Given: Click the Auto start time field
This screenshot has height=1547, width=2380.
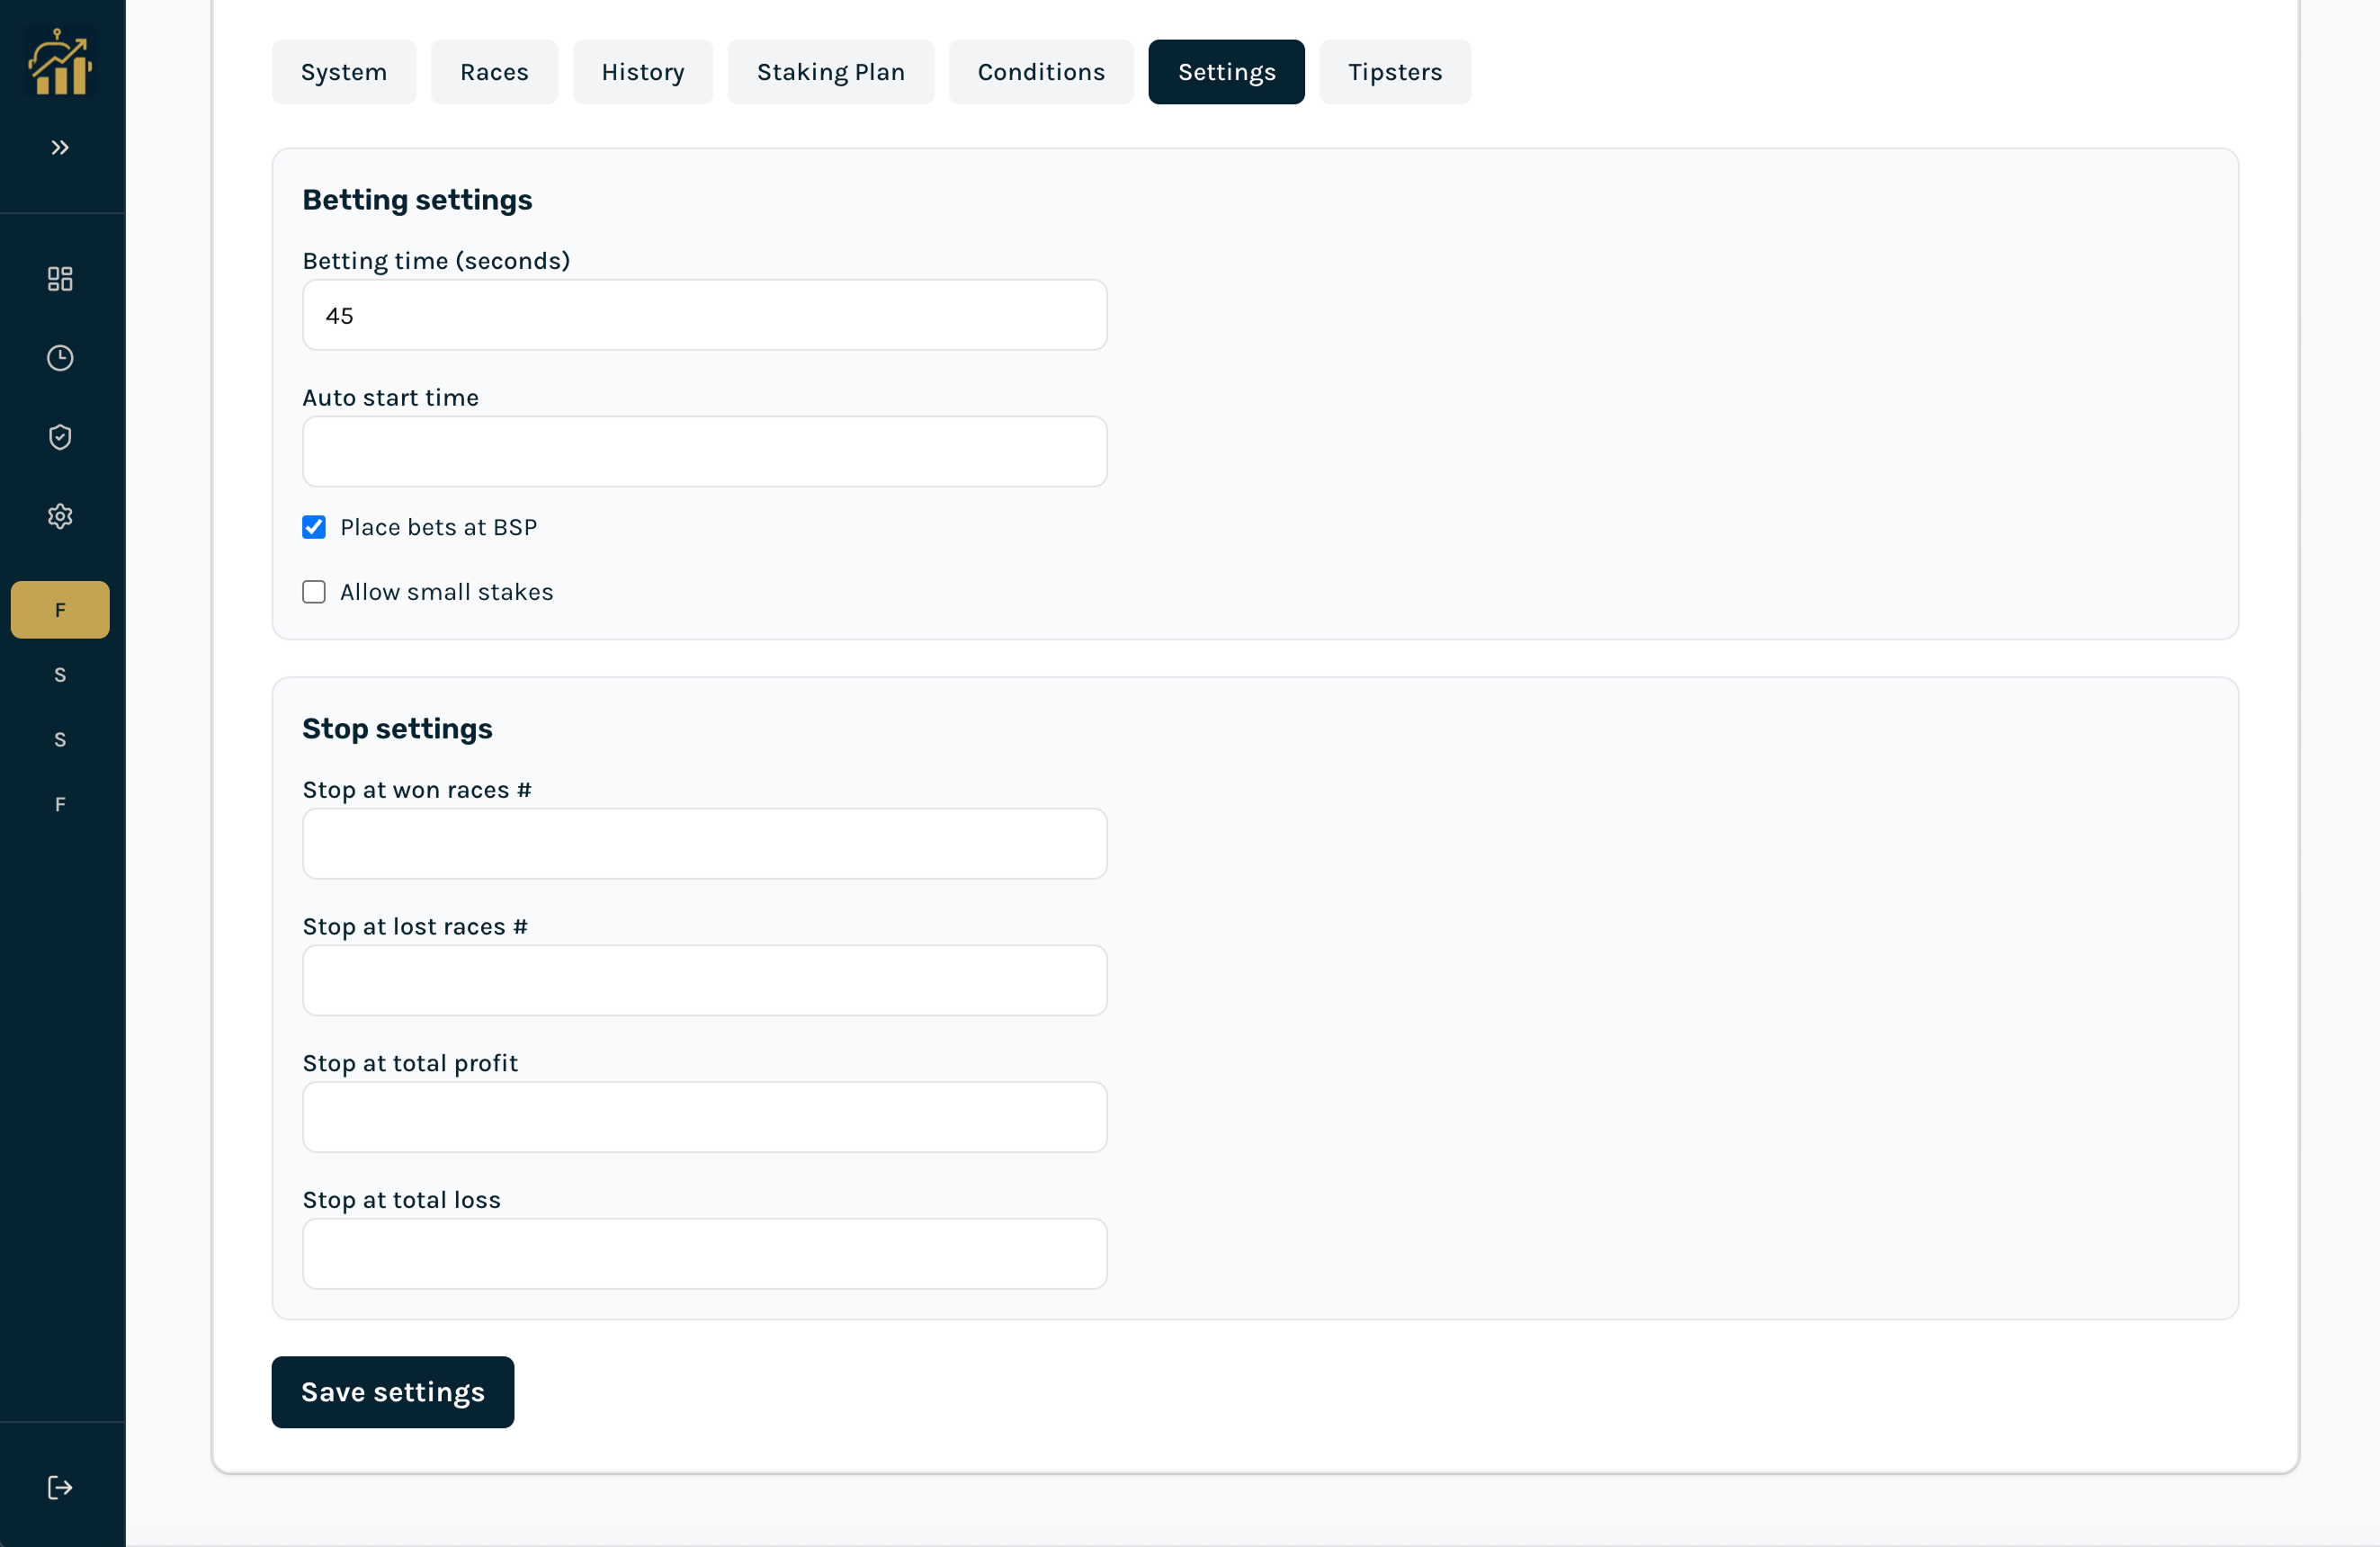Looking at the screenshot, I should 705,452.
